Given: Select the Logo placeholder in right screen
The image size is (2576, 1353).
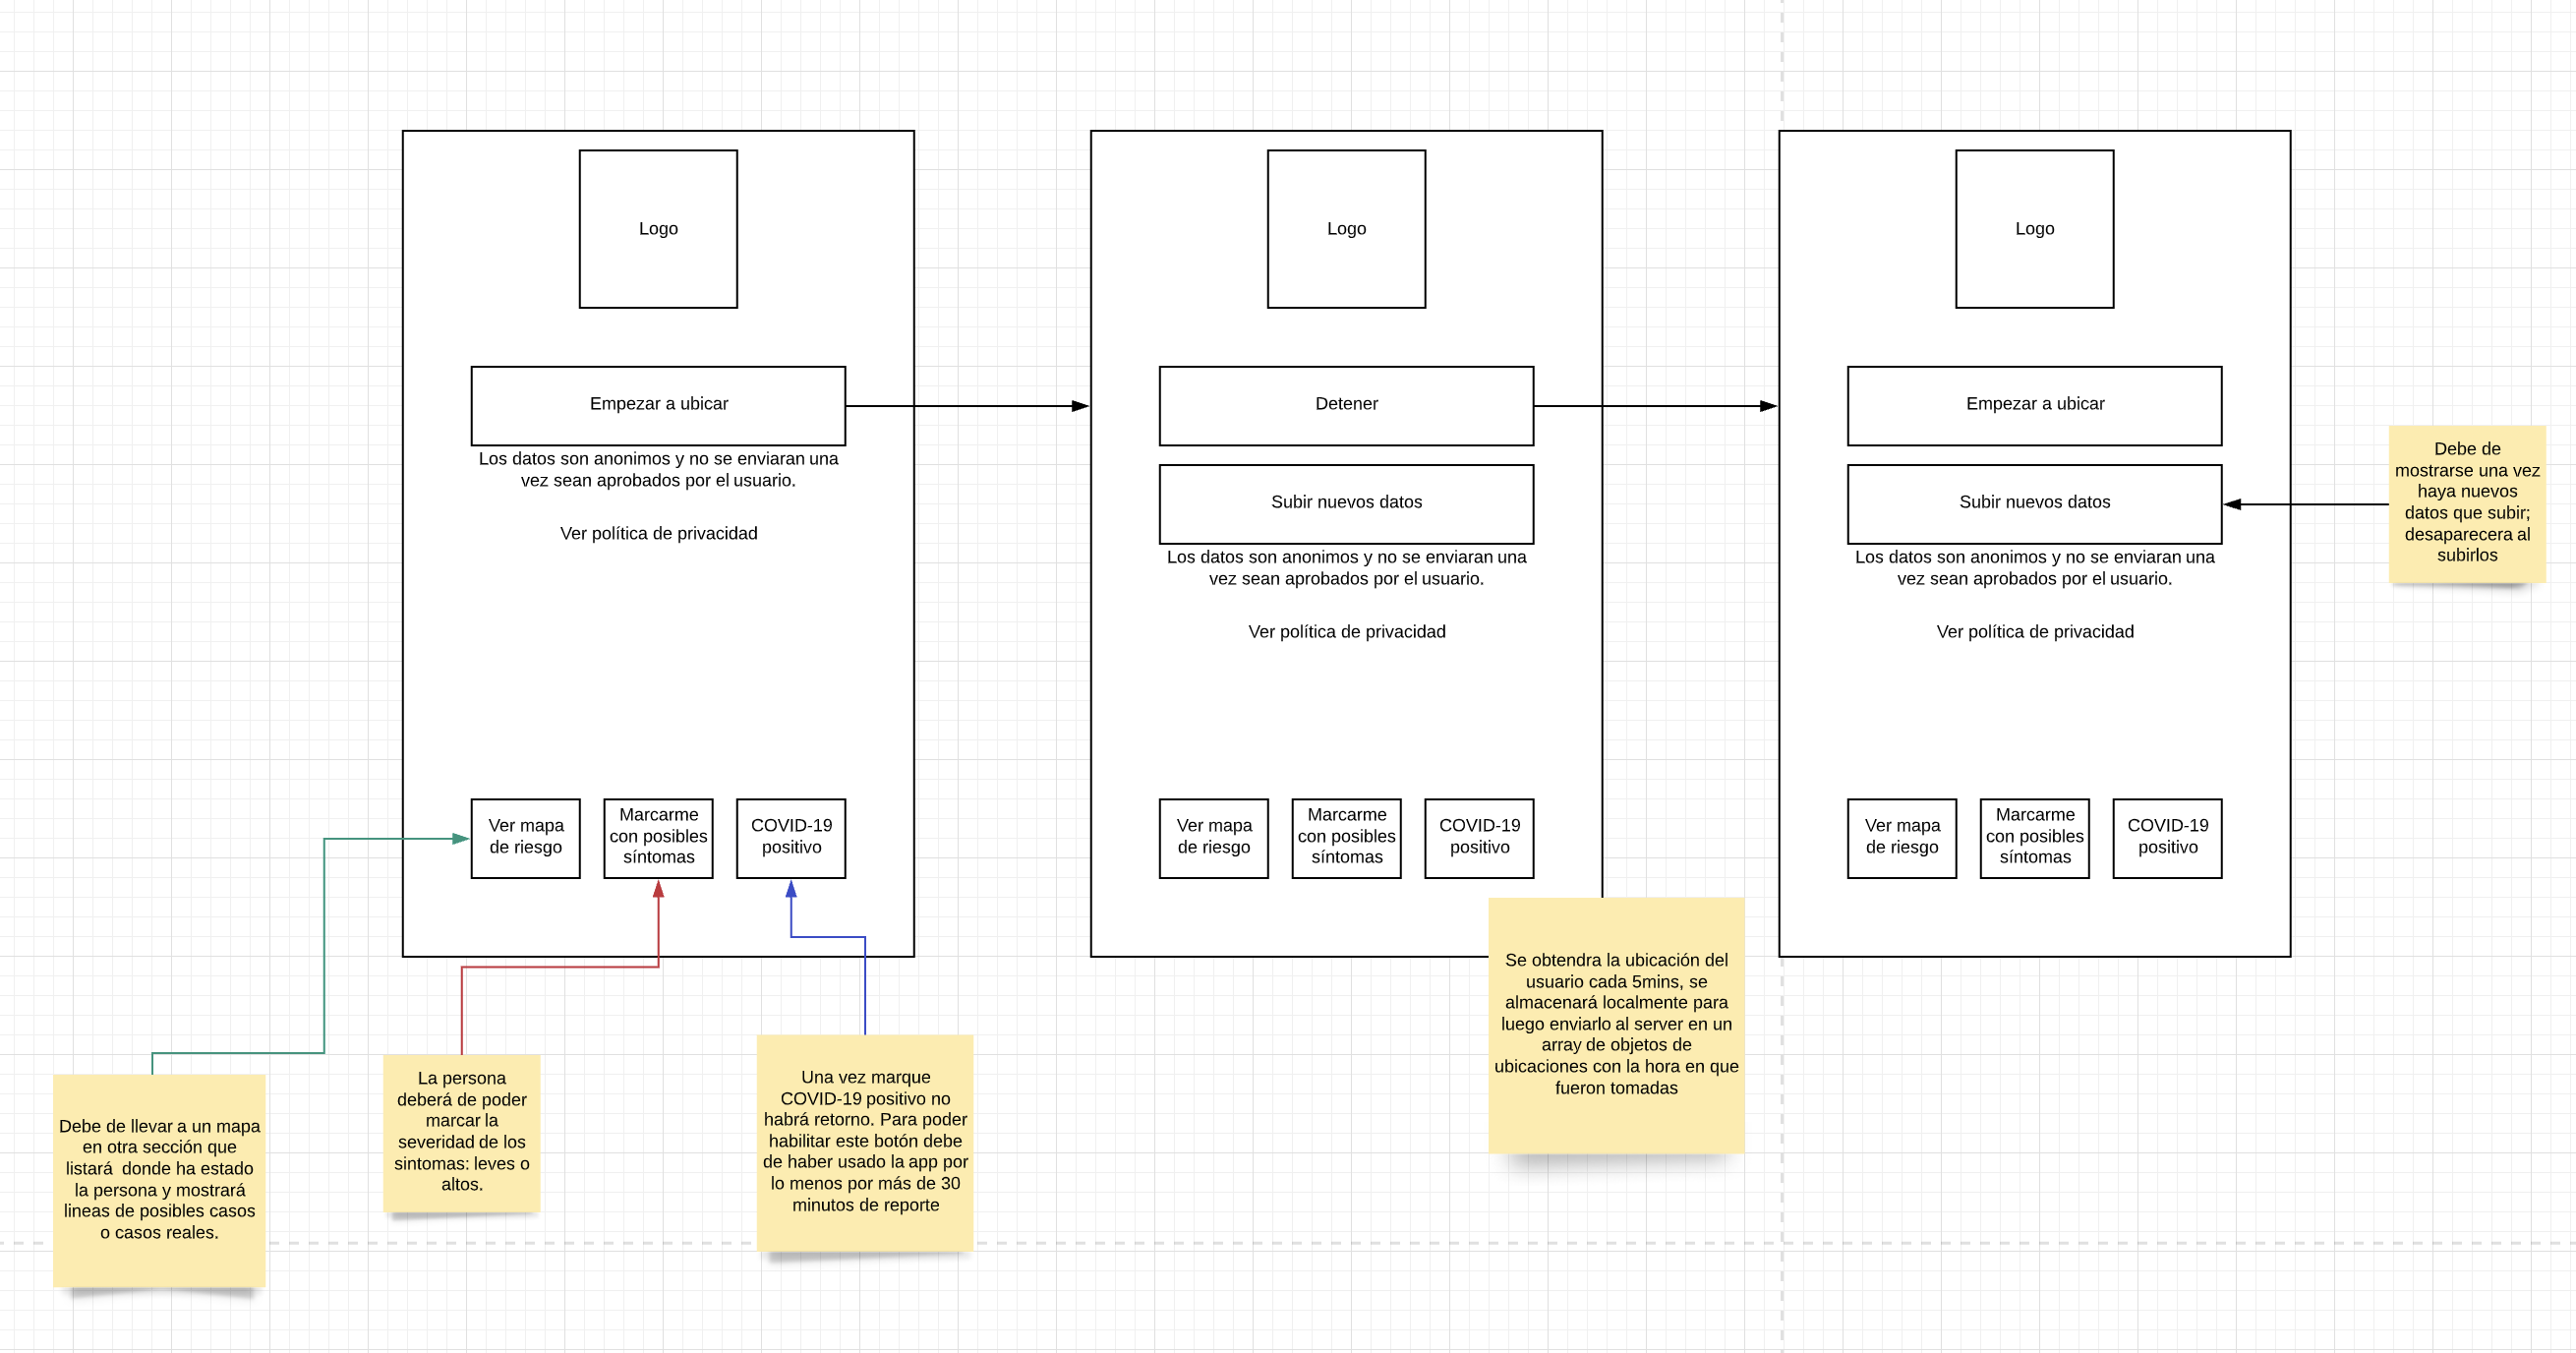Looking at the screenshot, I should coord(2034,229).
